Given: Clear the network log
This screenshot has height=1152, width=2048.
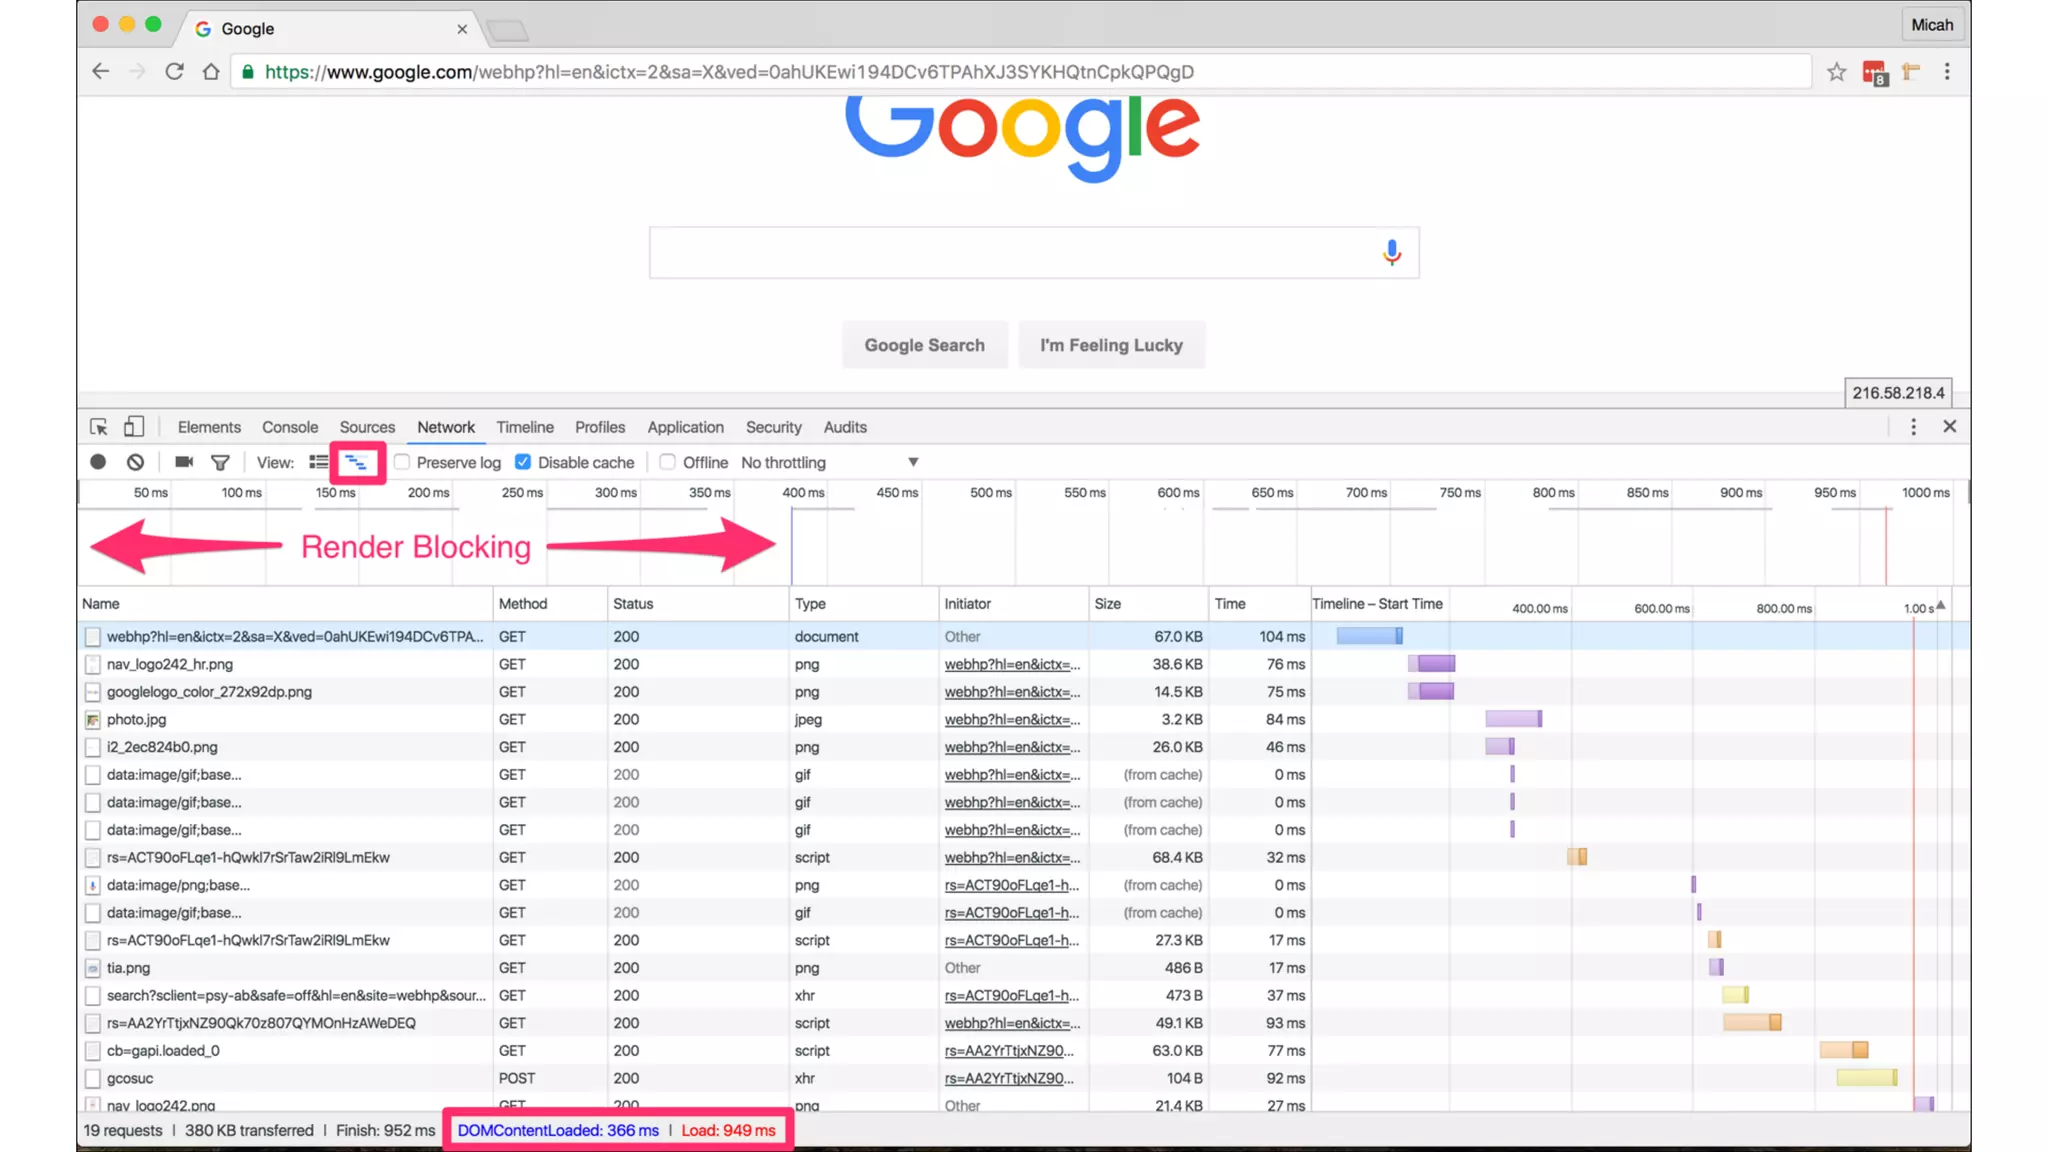Looking at the screenshot, I should (x=135, y=462).
